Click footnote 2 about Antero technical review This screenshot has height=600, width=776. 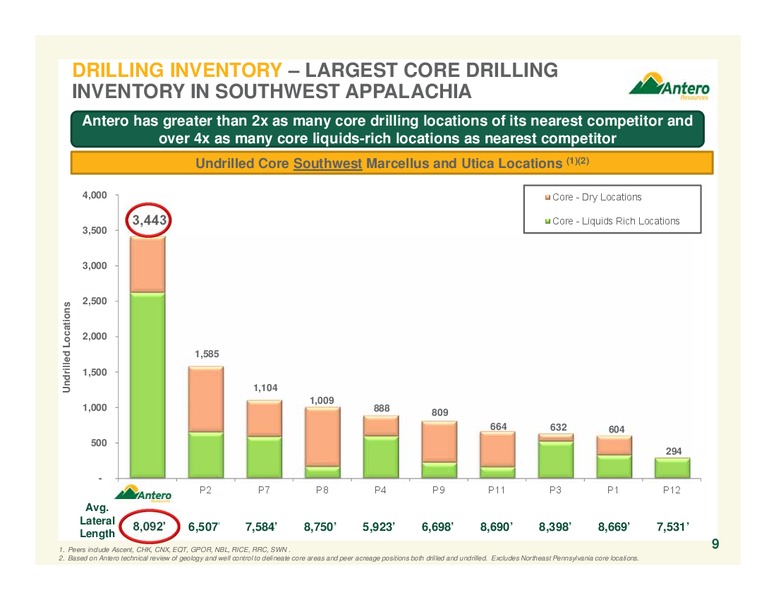(x=349, y=558)
